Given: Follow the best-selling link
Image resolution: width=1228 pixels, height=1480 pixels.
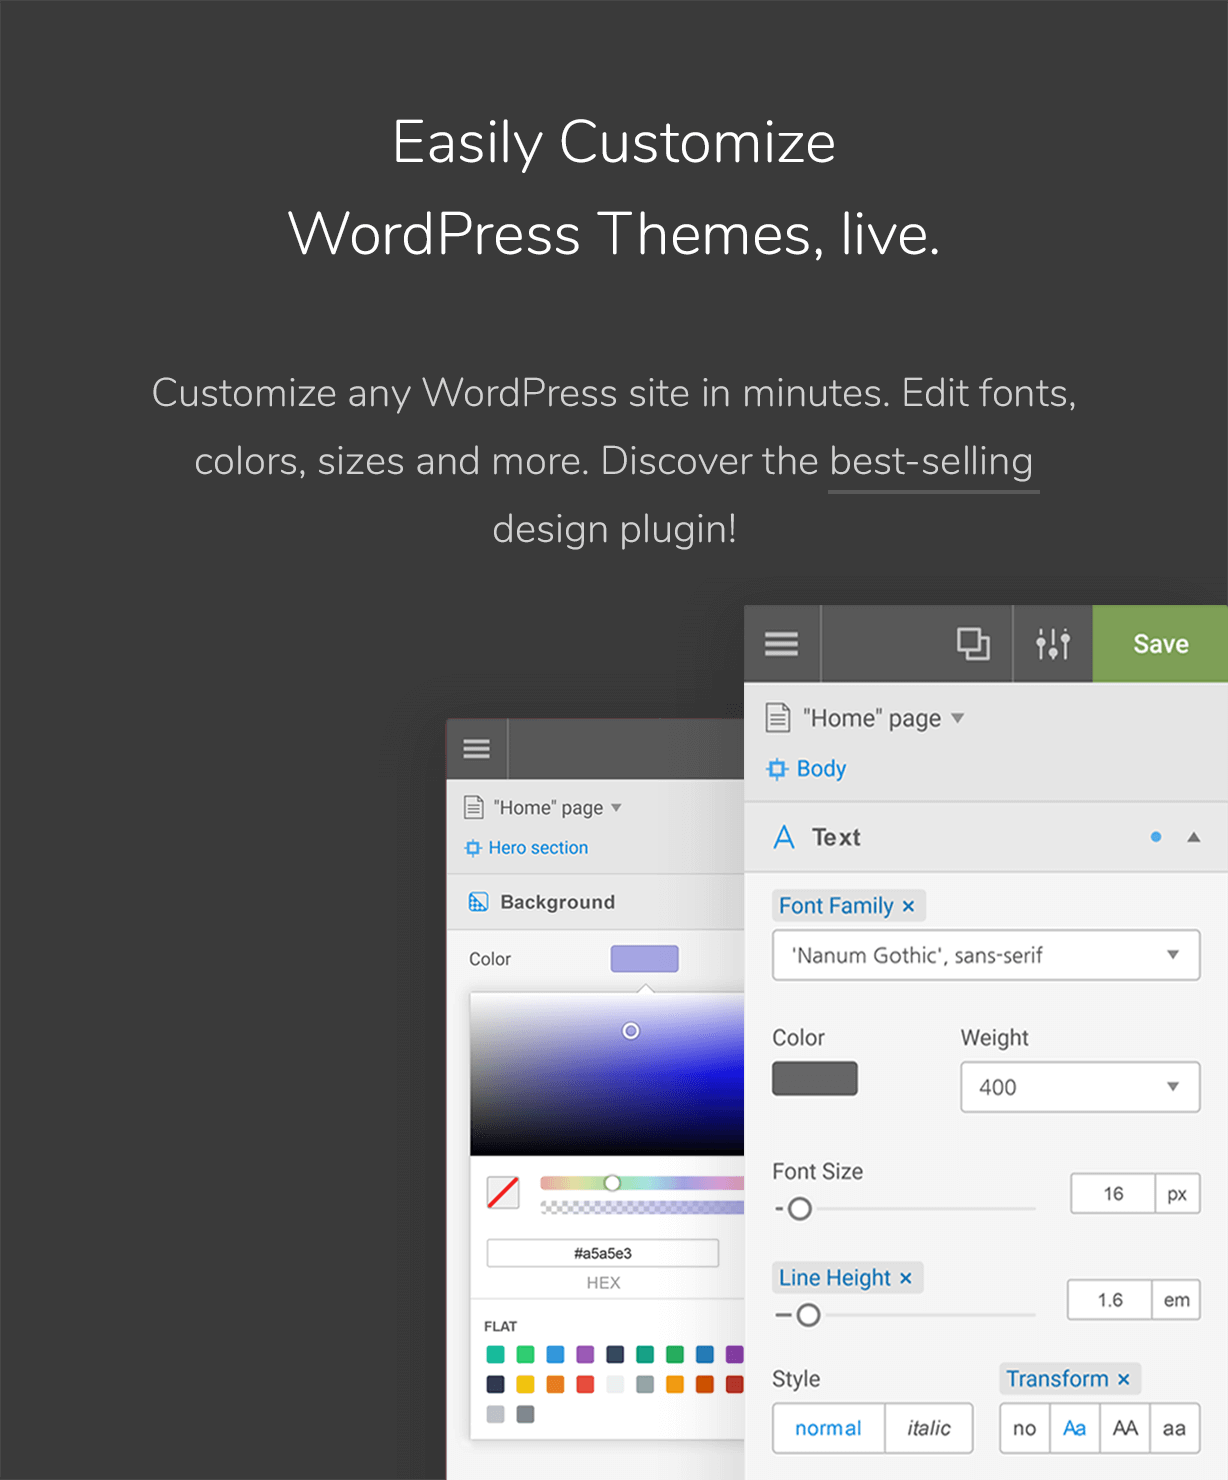Looking at the screenshot, I should pos(931,461).
